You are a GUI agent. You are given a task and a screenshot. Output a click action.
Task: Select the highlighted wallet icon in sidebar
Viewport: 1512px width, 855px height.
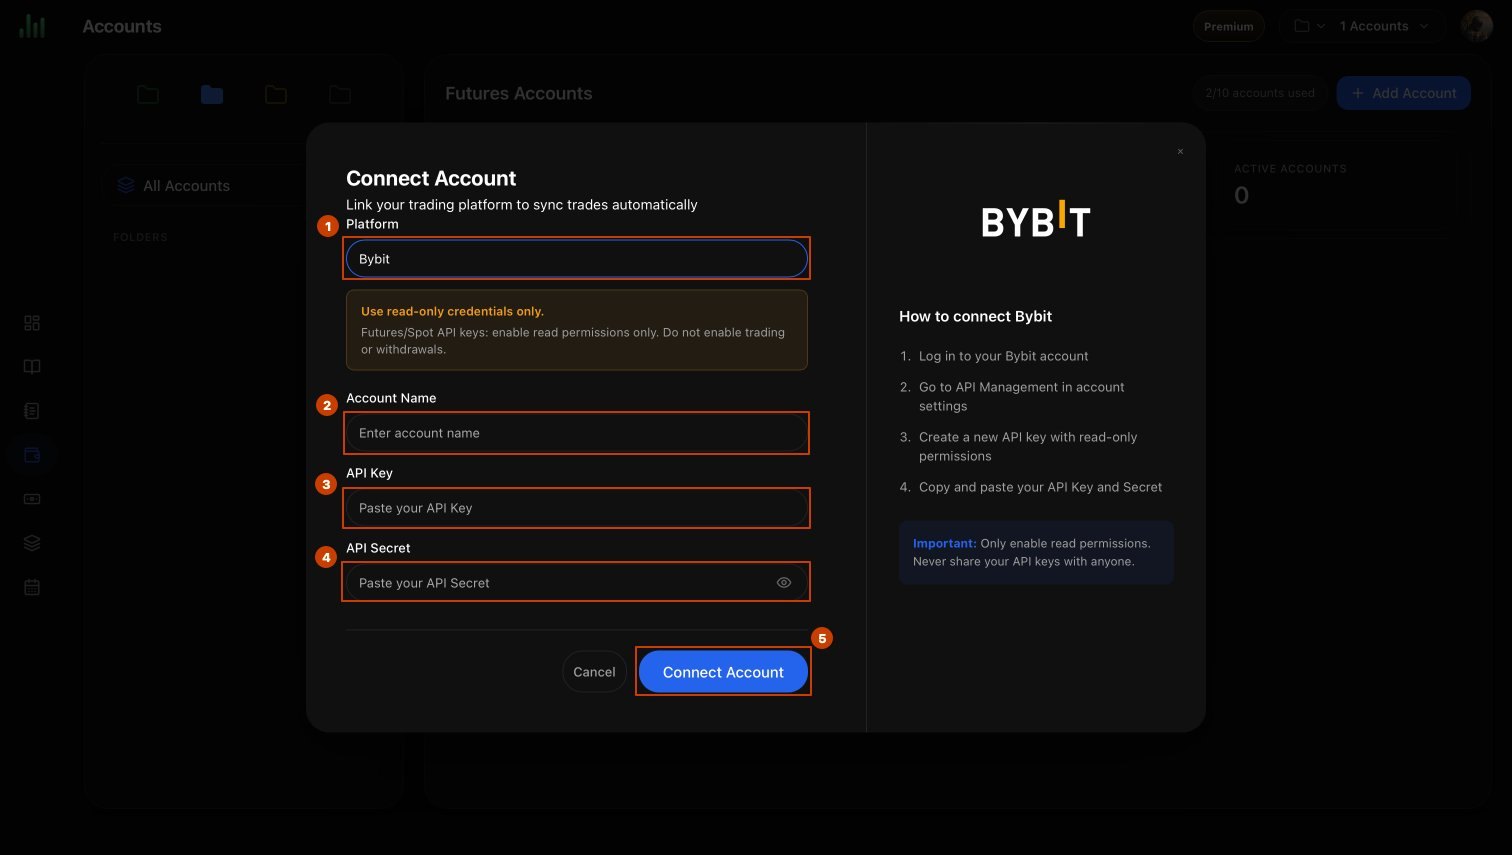click(32, 455)
